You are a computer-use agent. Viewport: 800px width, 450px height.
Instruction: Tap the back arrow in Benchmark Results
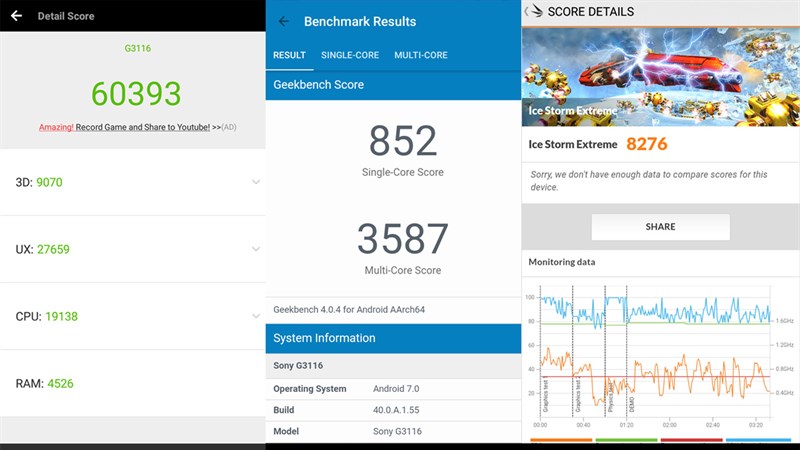[284, 21]
